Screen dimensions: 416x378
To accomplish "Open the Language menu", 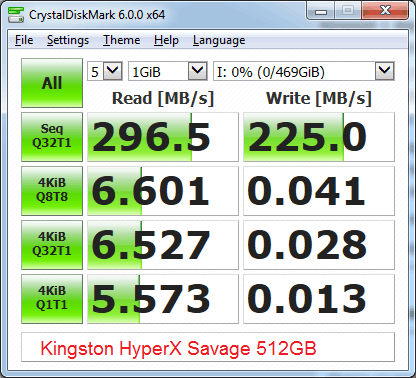I will [219, 40].
